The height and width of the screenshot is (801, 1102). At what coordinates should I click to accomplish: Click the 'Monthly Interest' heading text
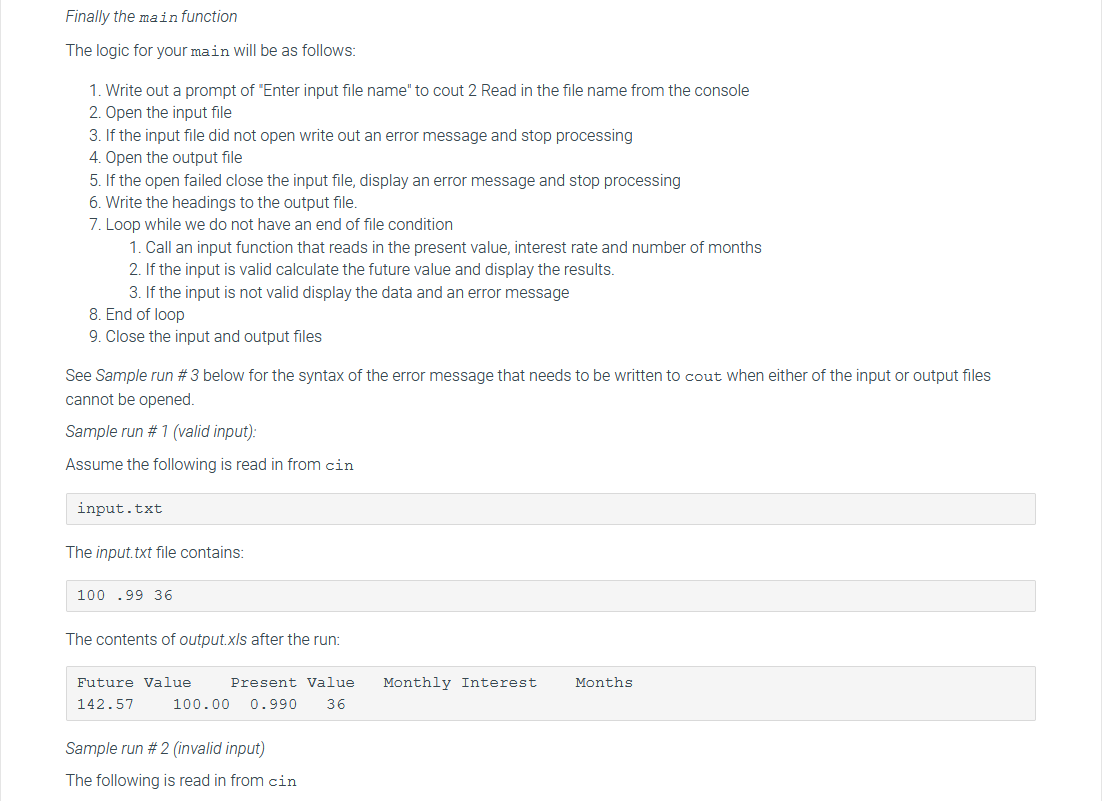tap(460, 682)
